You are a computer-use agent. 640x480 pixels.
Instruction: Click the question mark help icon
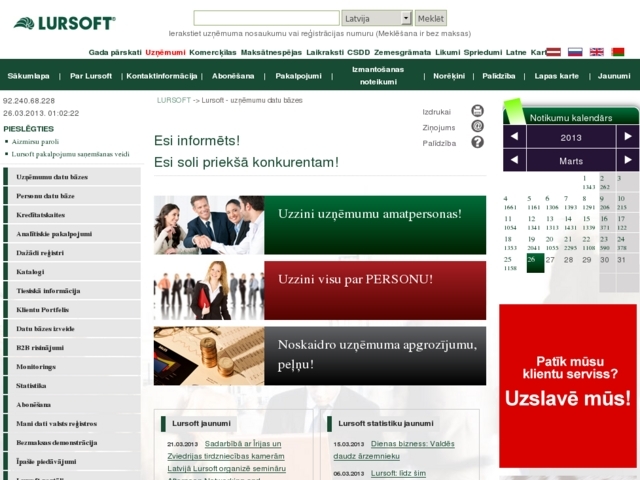477,142
